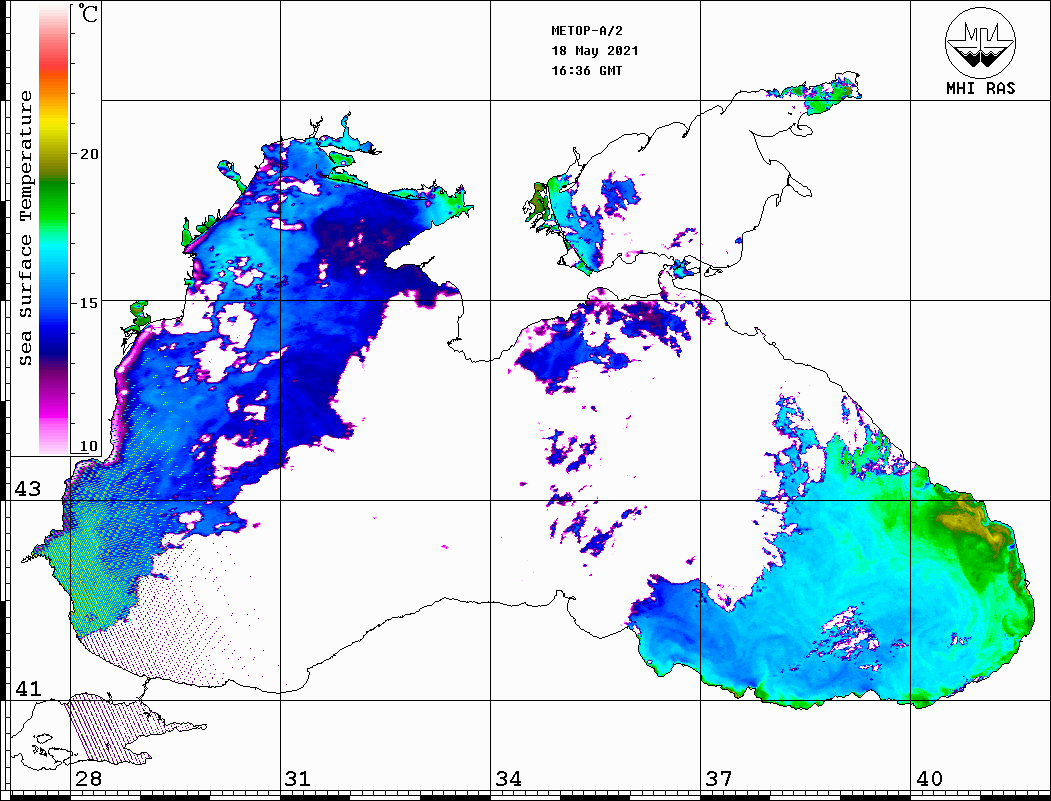Click the longitude label '40'

point(929,778)
